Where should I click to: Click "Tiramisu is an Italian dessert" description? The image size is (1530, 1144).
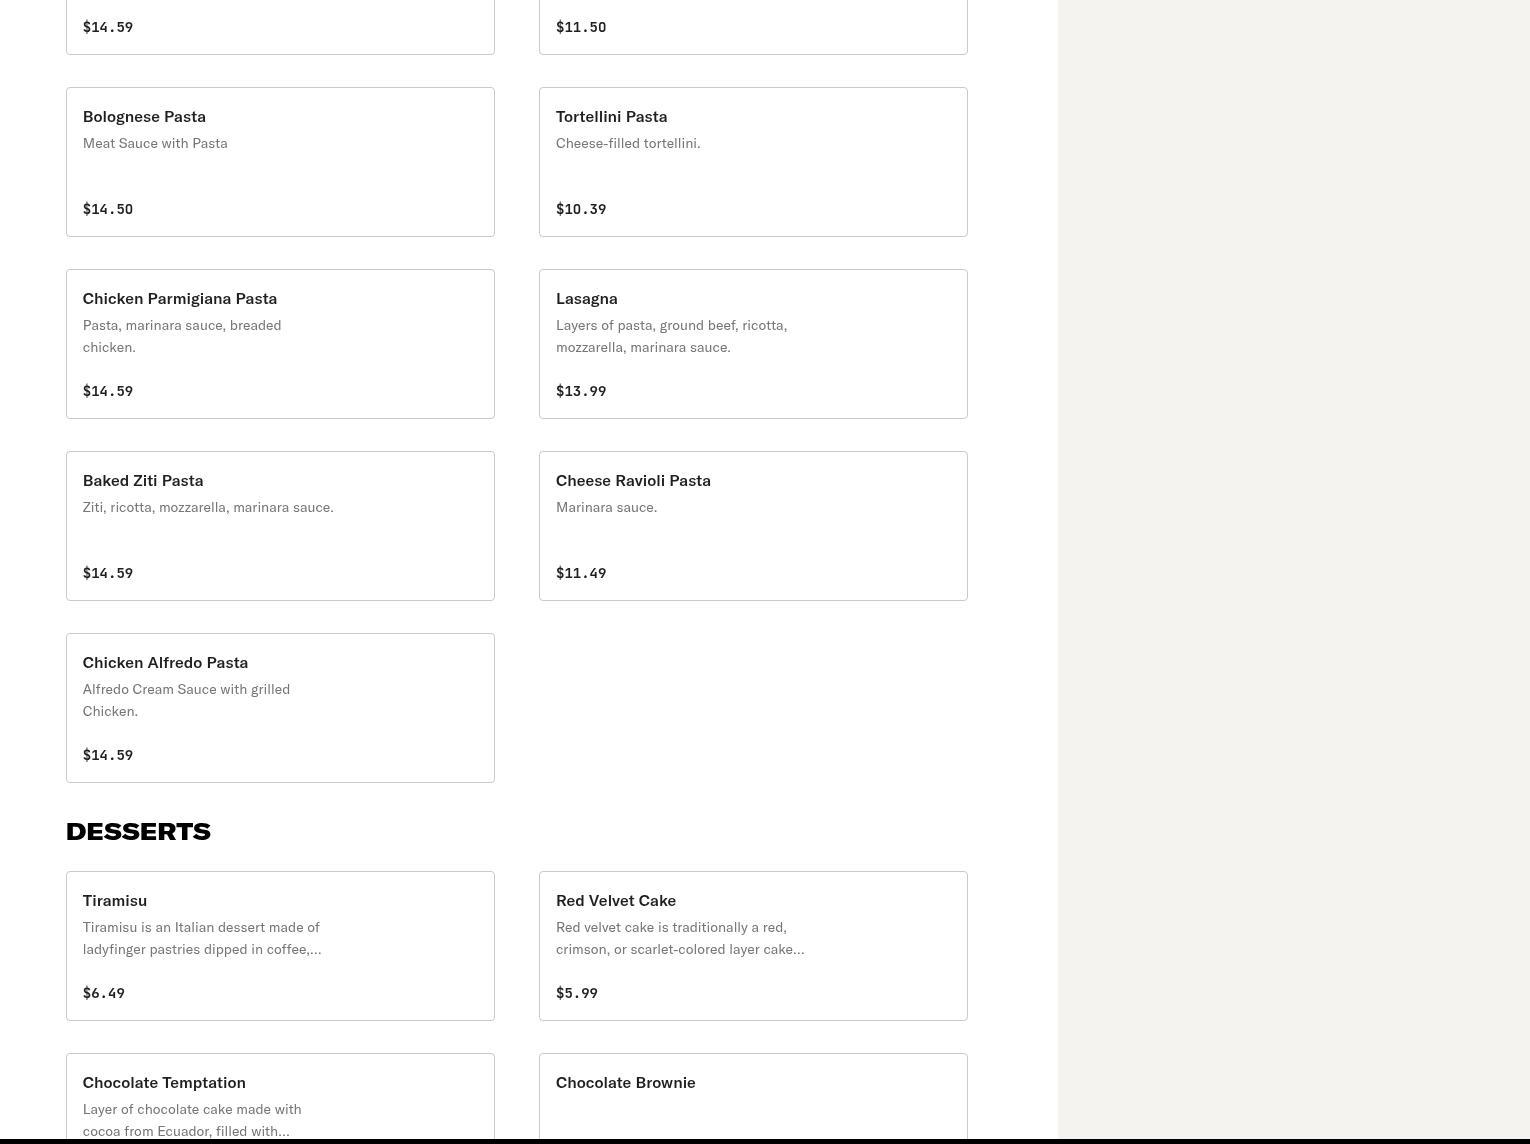click(202, 938)
